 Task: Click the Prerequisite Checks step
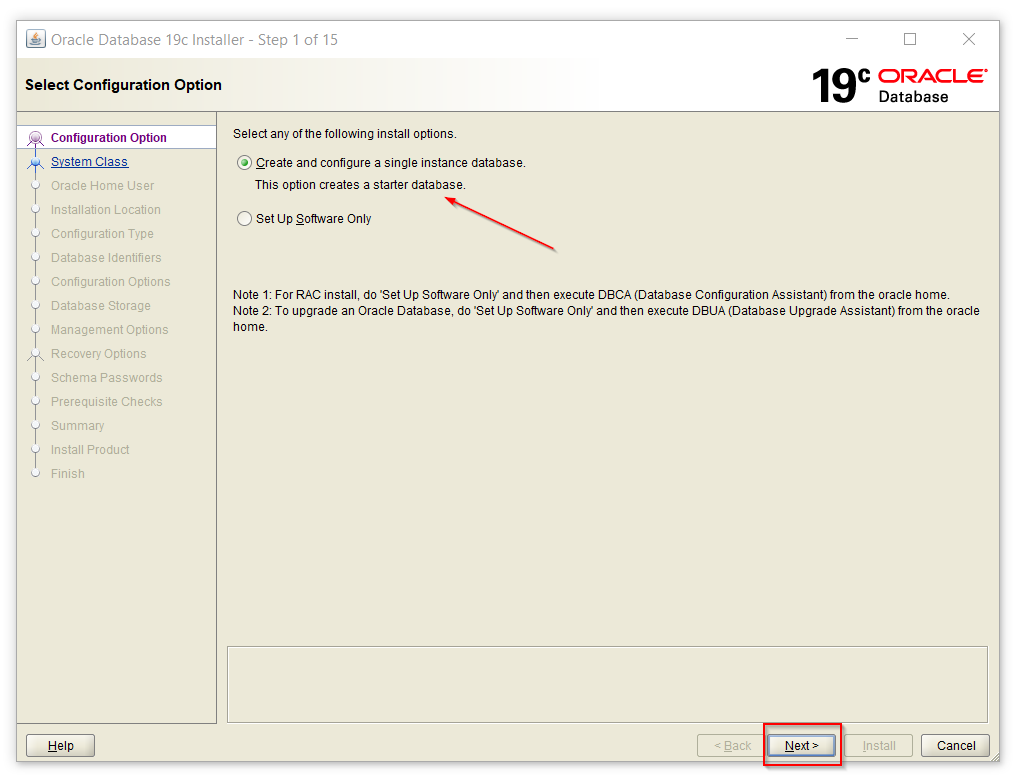click(x=106, y=402)
